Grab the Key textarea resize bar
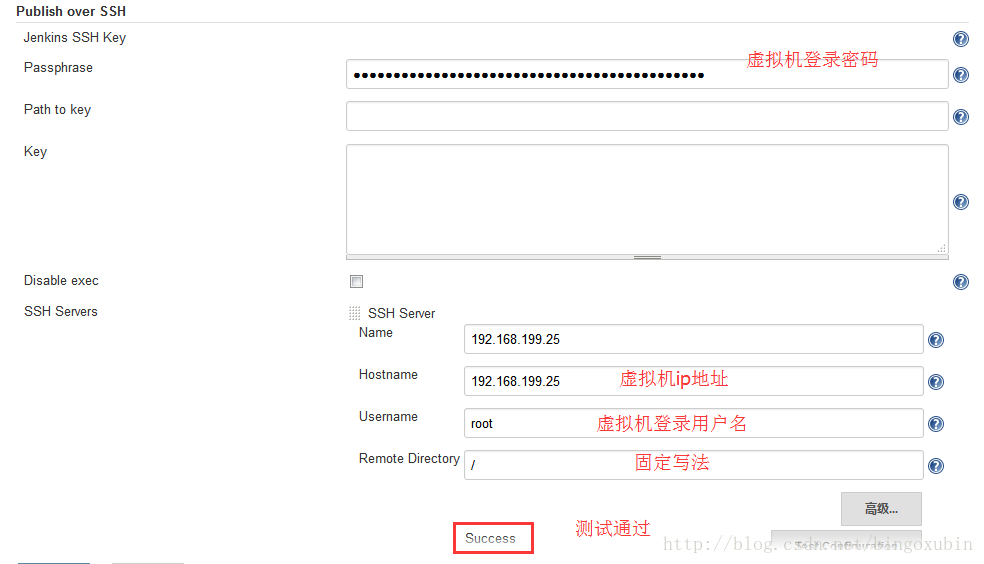984x564 pixels. pyautogui.click(x=647, y=257)
